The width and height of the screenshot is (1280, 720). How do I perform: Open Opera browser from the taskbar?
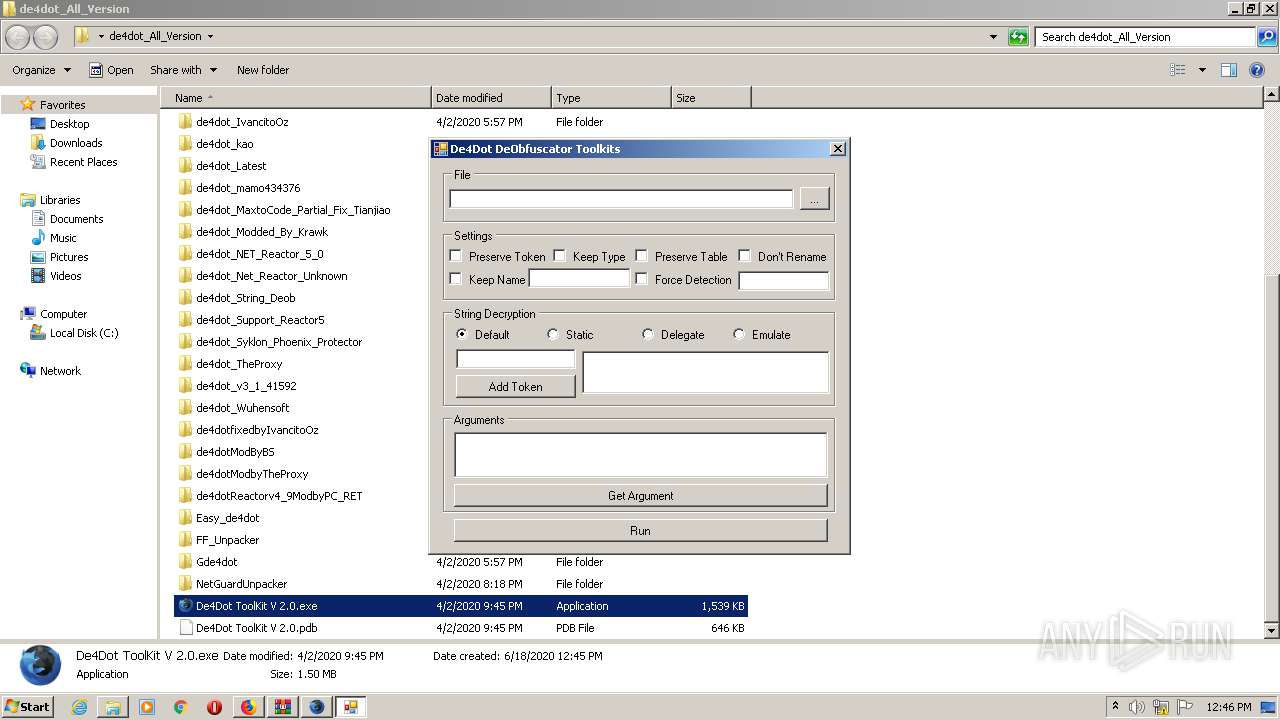pos(215,707)
